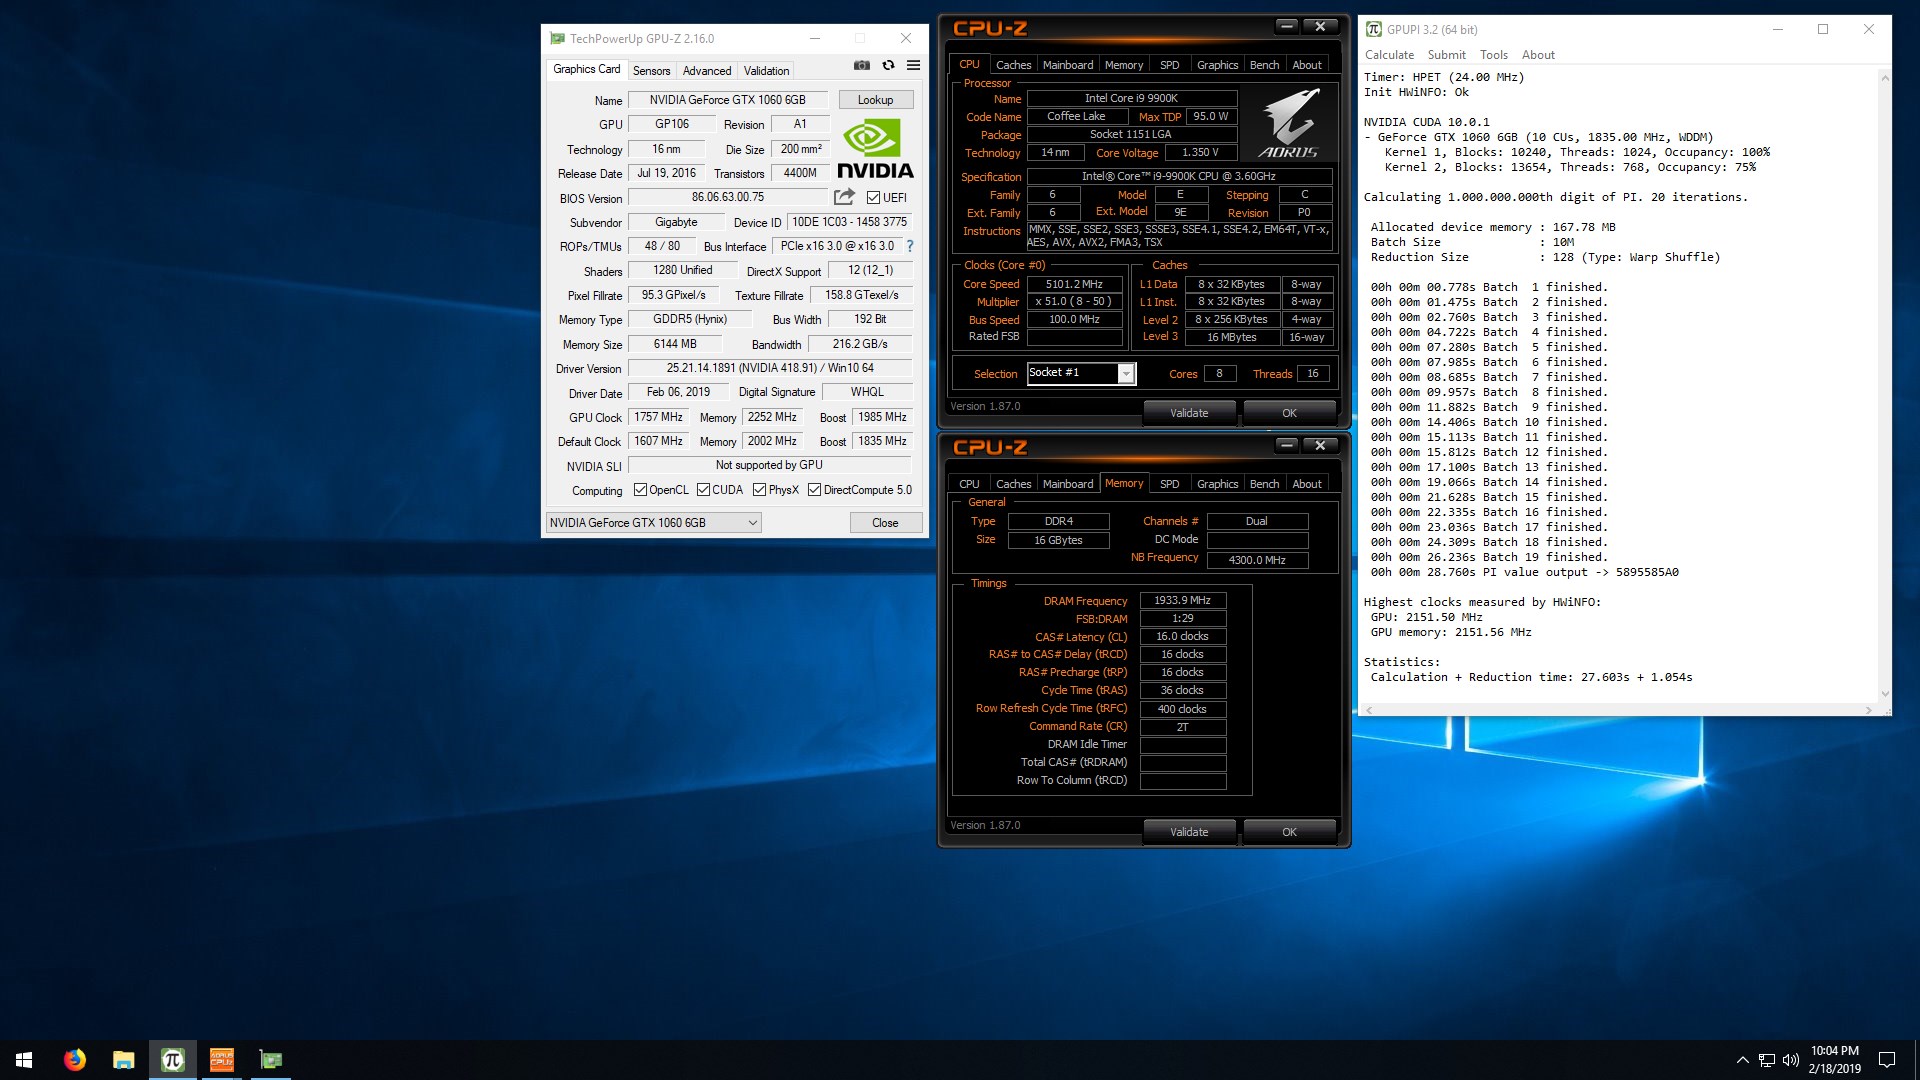Image resolution: width=1920 pixels, height=1080 pixels.
Task: Click the Core Speed 5101.2 MHz value
Action: pos(1074,284)
